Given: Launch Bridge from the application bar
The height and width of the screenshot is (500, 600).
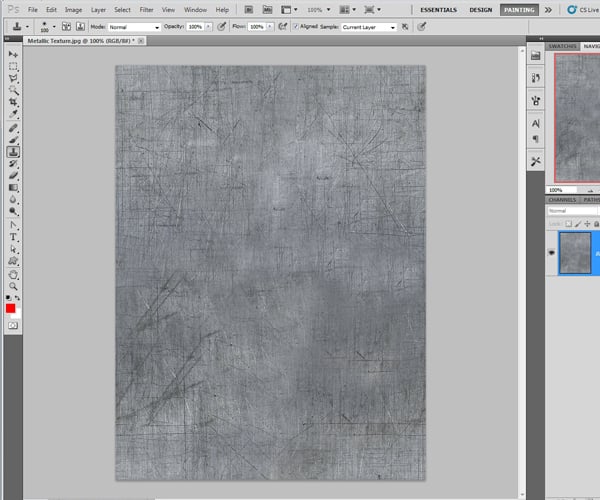Looking at the screenshot, I should pyautogui.click(x=249, y=10).
